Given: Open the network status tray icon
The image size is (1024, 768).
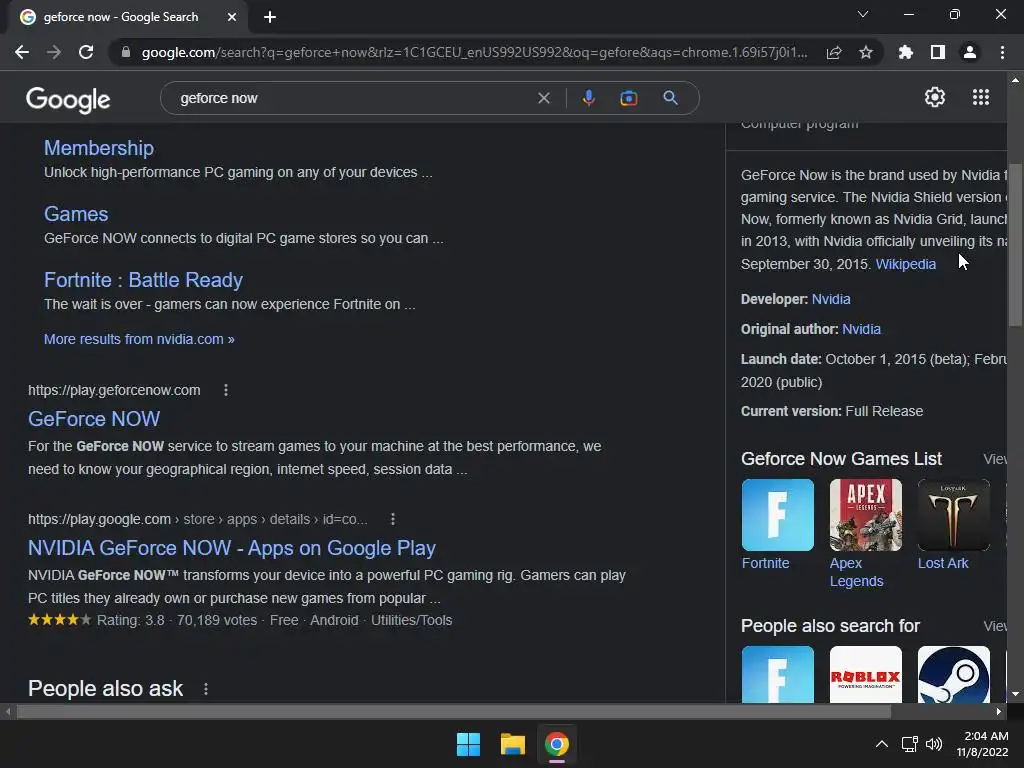Looking at the screenshot, I should click(x=909, y=744).
